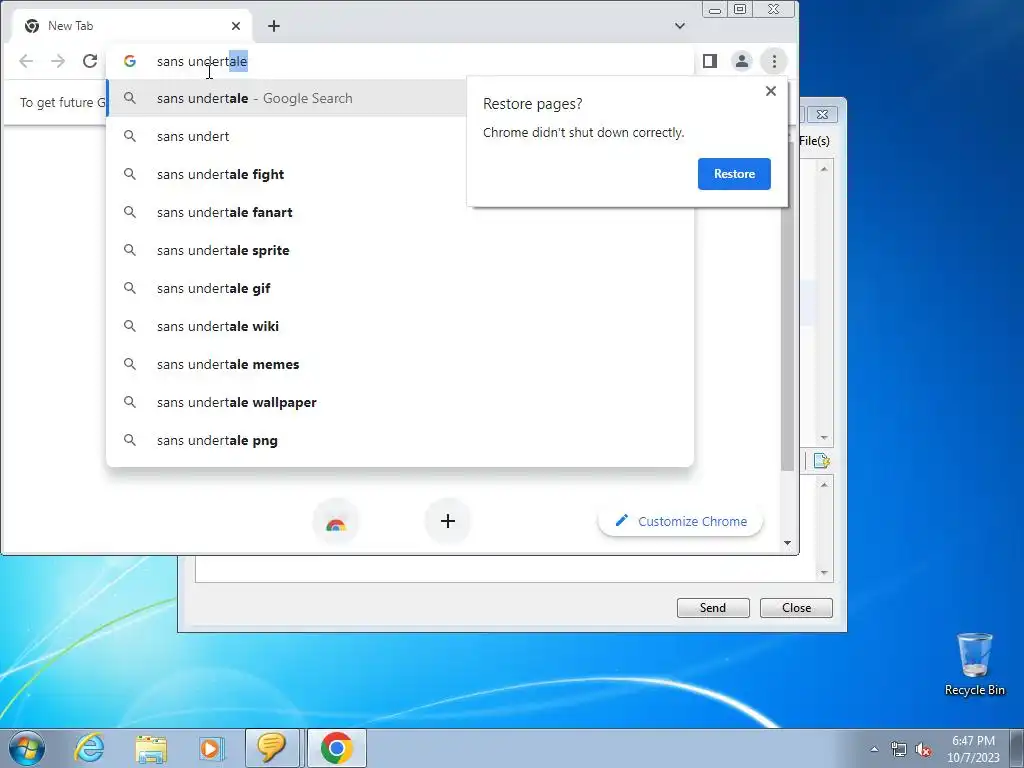The width and height of the screenshot is (1024, 768).
Task: Open Windows Explorer from the taskbar
Action: coord(151,748)
